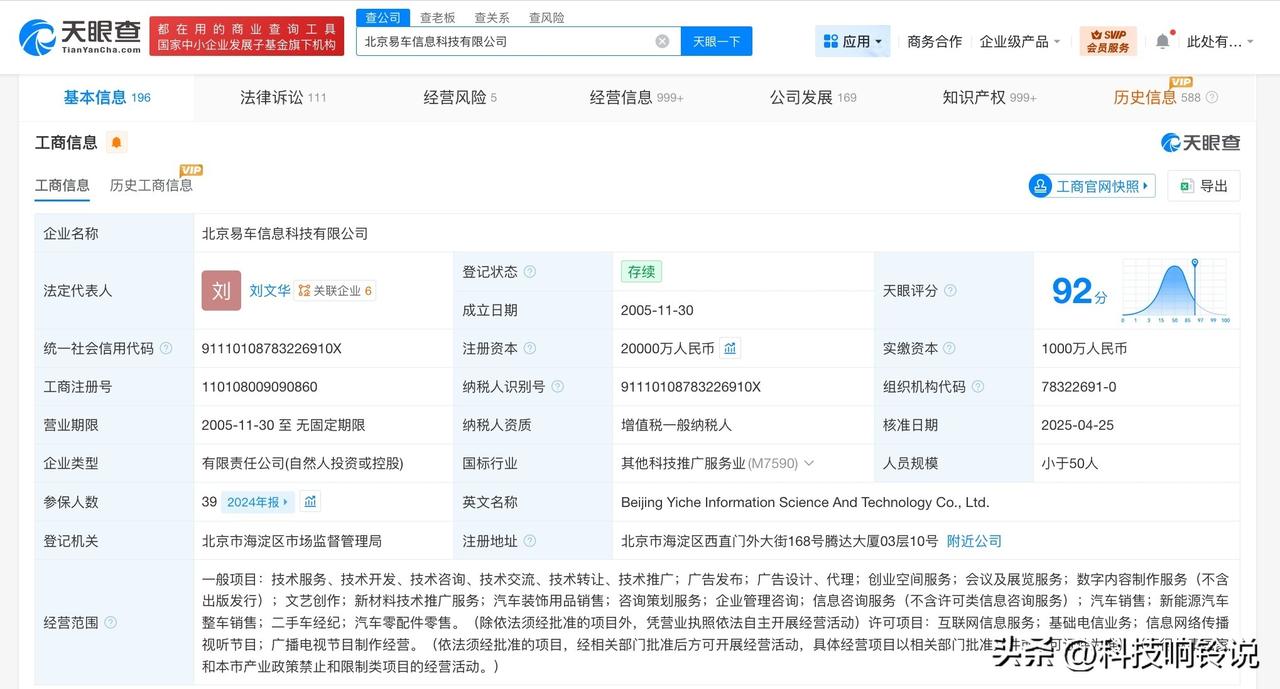This screenshot has width=1280, height=689.
Task: Switch to 查风险 search tab
Action: click(546, 18)
